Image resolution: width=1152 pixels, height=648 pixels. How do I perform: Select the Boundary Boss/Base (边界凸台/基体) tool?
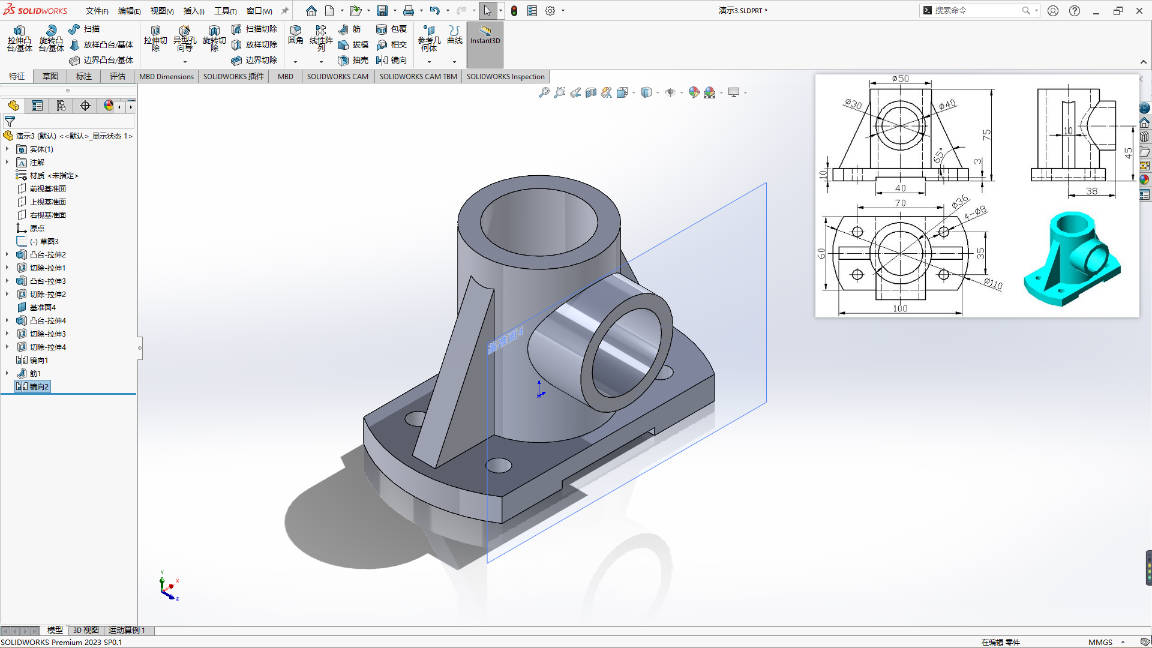(101, 60)
